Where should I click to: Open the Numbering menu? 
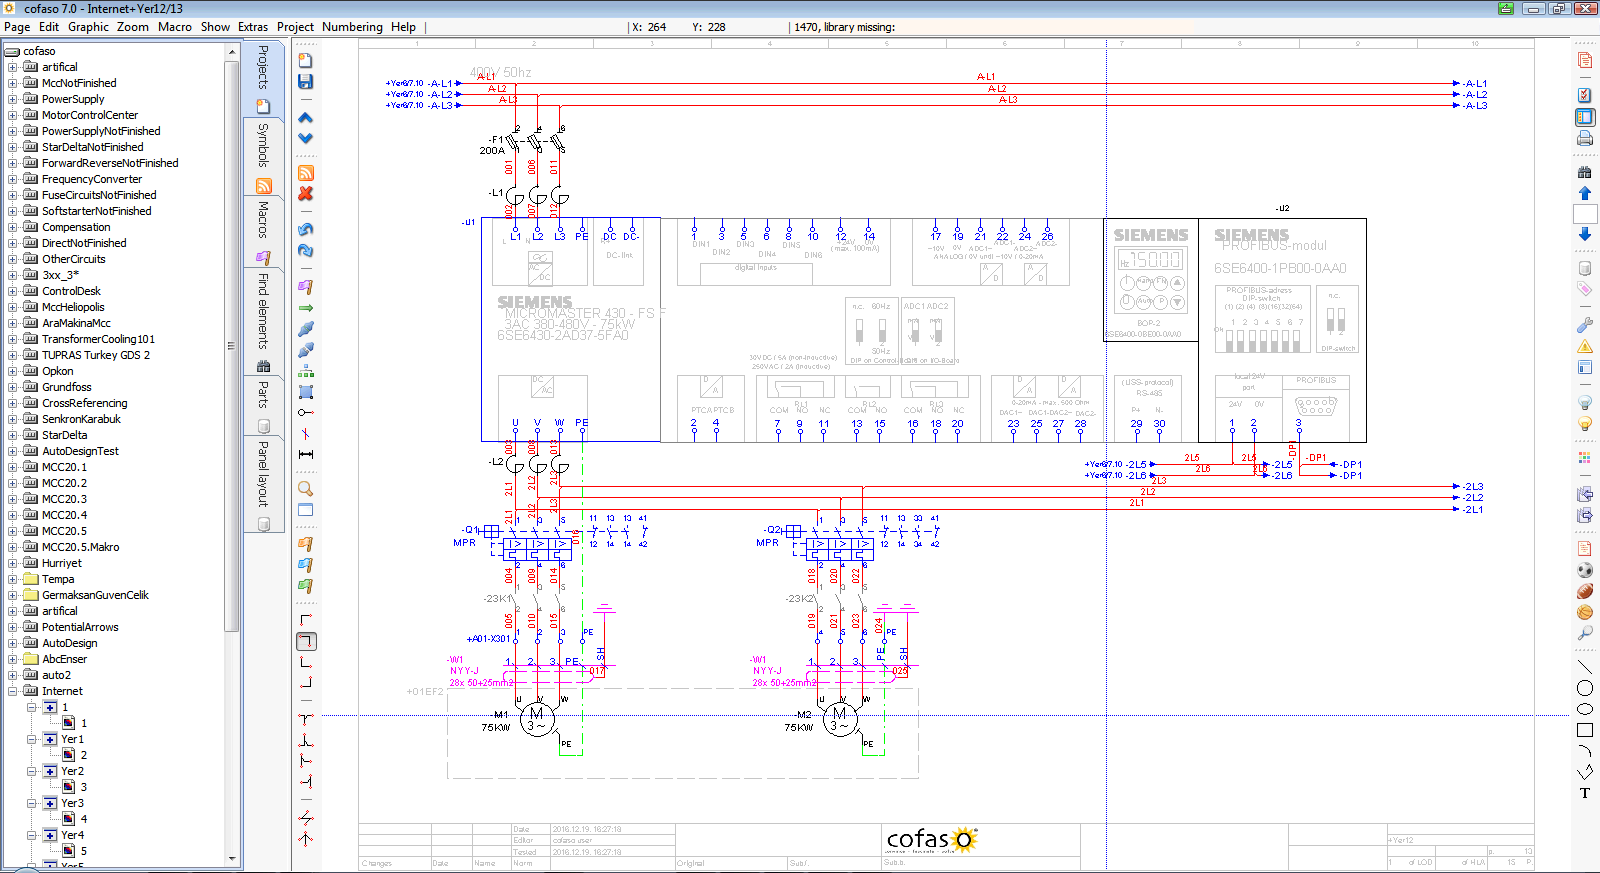(x=352, y=27)
